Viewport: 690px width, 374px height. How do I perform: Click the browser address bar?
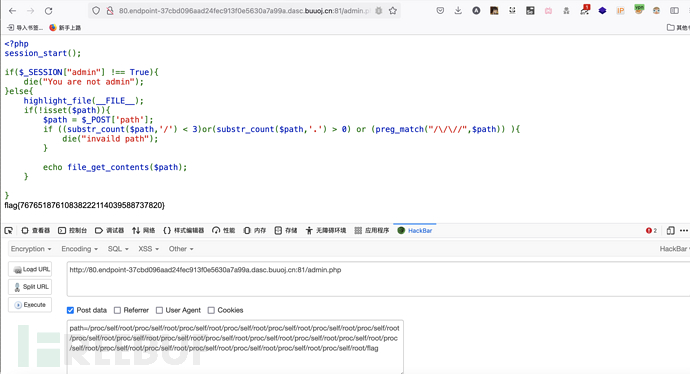click(244, 11)
